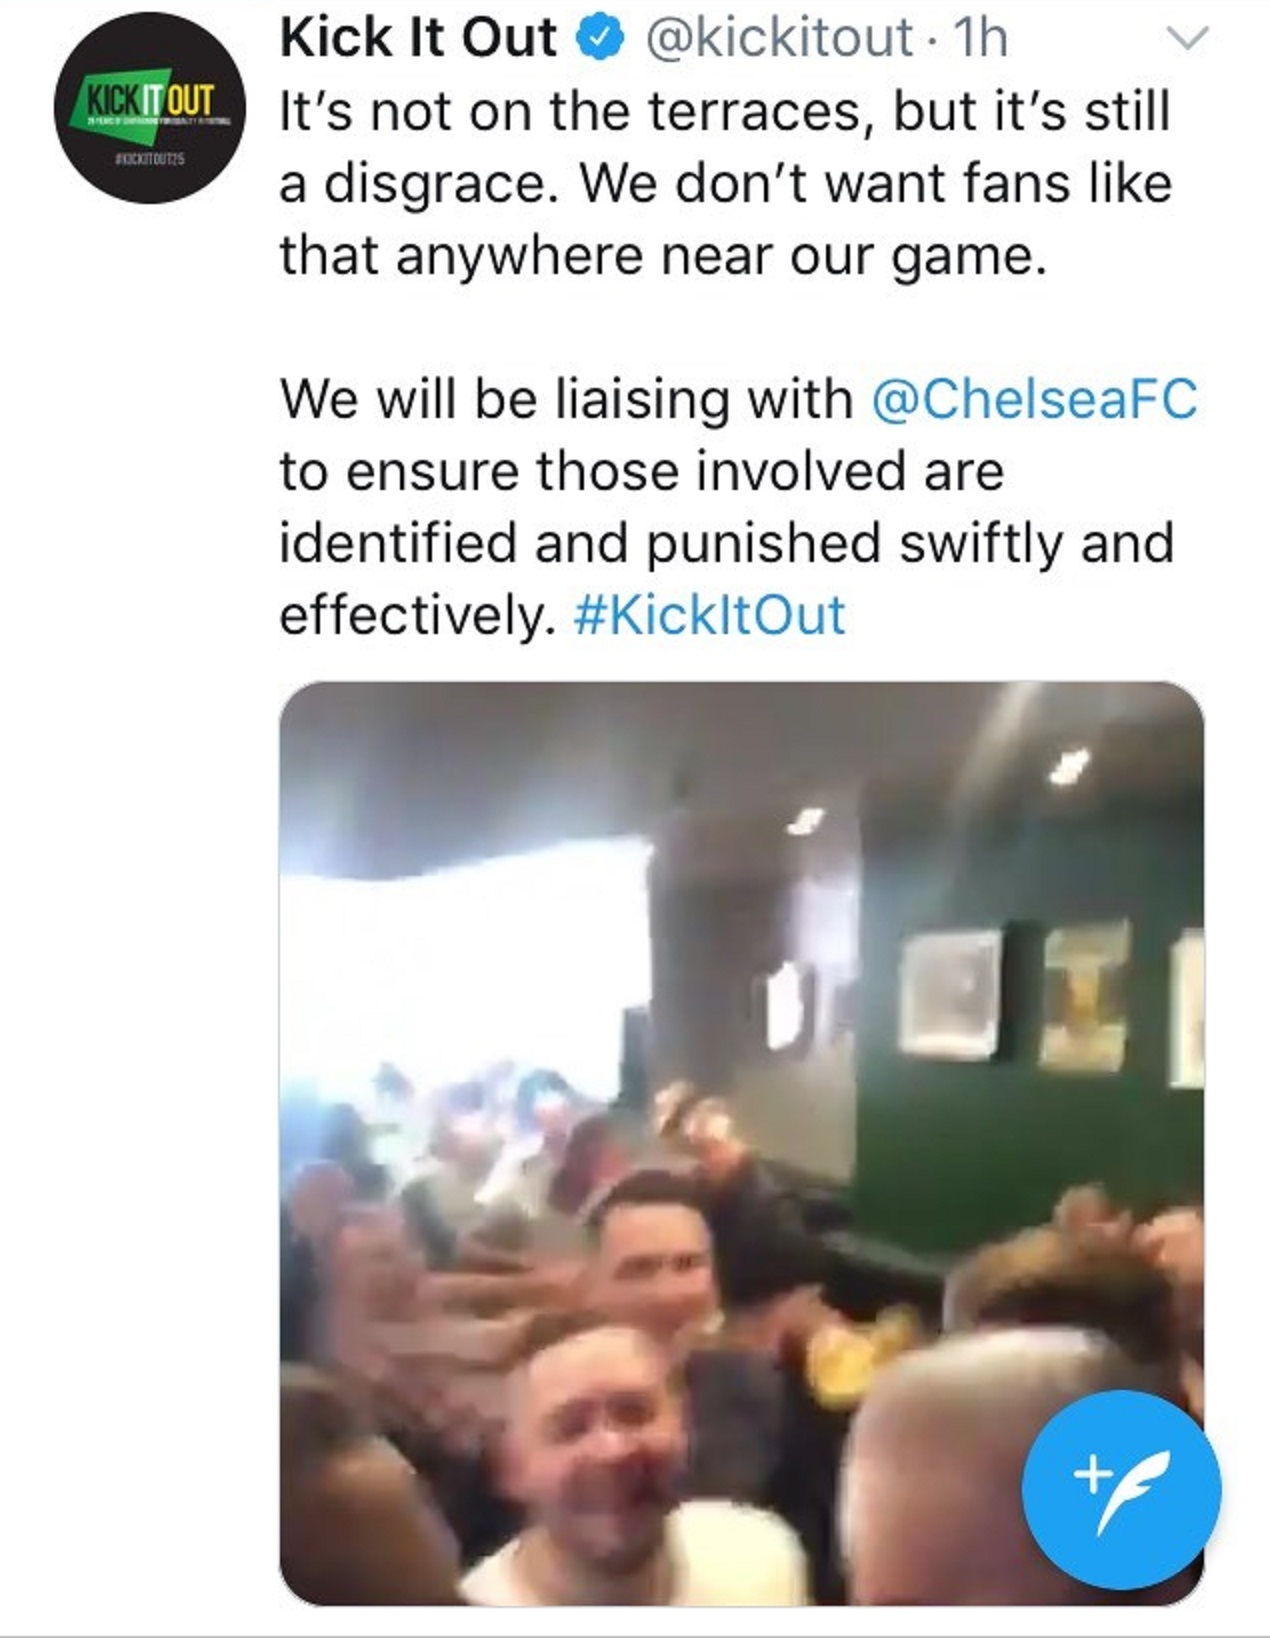The width and height of the screenshot is (1270, 1638).
Task: Open the #KickItOut hashtag
Action: tap(710, 614)
